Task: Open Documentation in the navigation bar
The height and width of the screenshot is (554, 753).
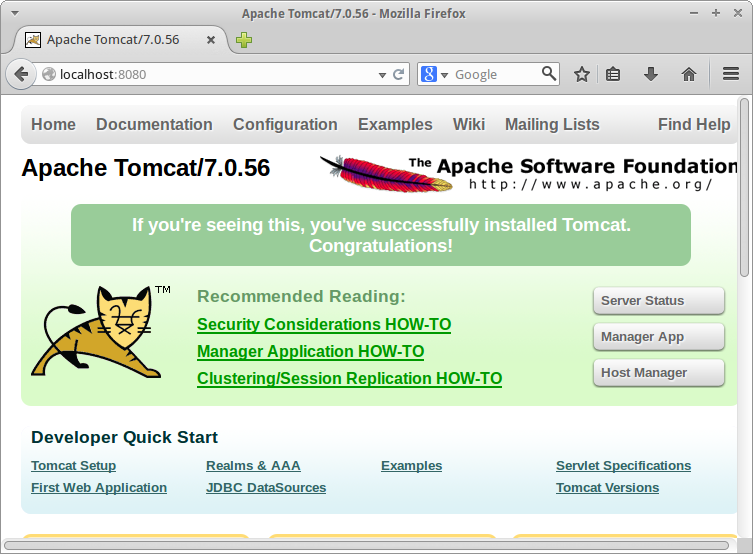Action: point(154,124)
